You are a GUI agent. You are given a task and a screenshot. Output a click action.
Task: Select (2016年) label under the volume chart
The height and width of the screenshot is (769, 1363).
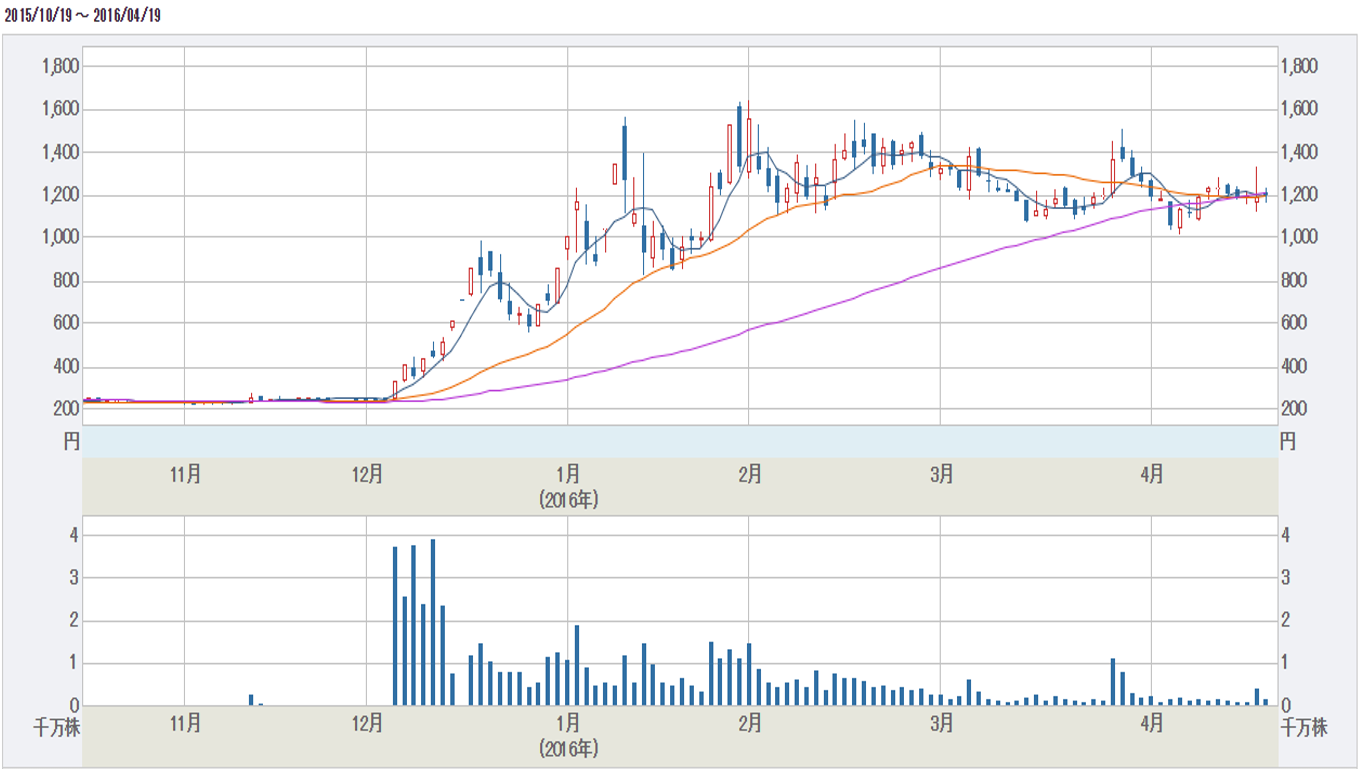568,747
